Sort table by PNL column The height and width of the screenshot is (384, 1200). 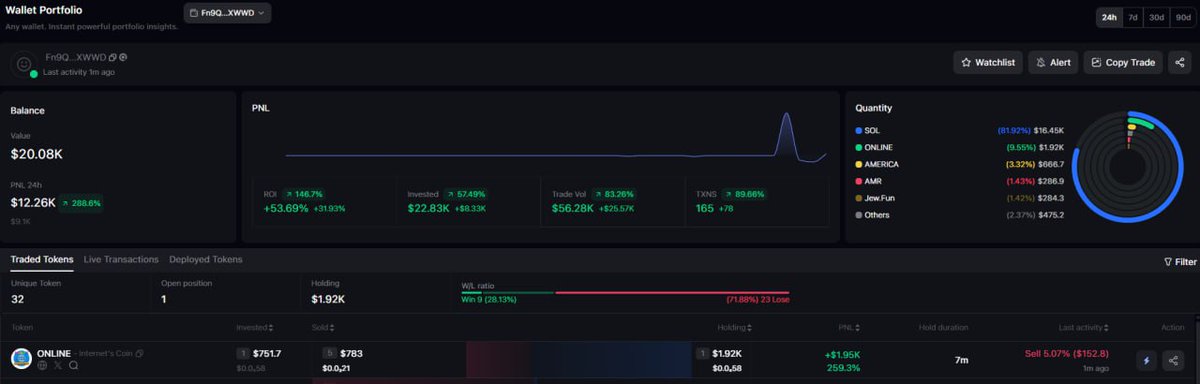849,327
